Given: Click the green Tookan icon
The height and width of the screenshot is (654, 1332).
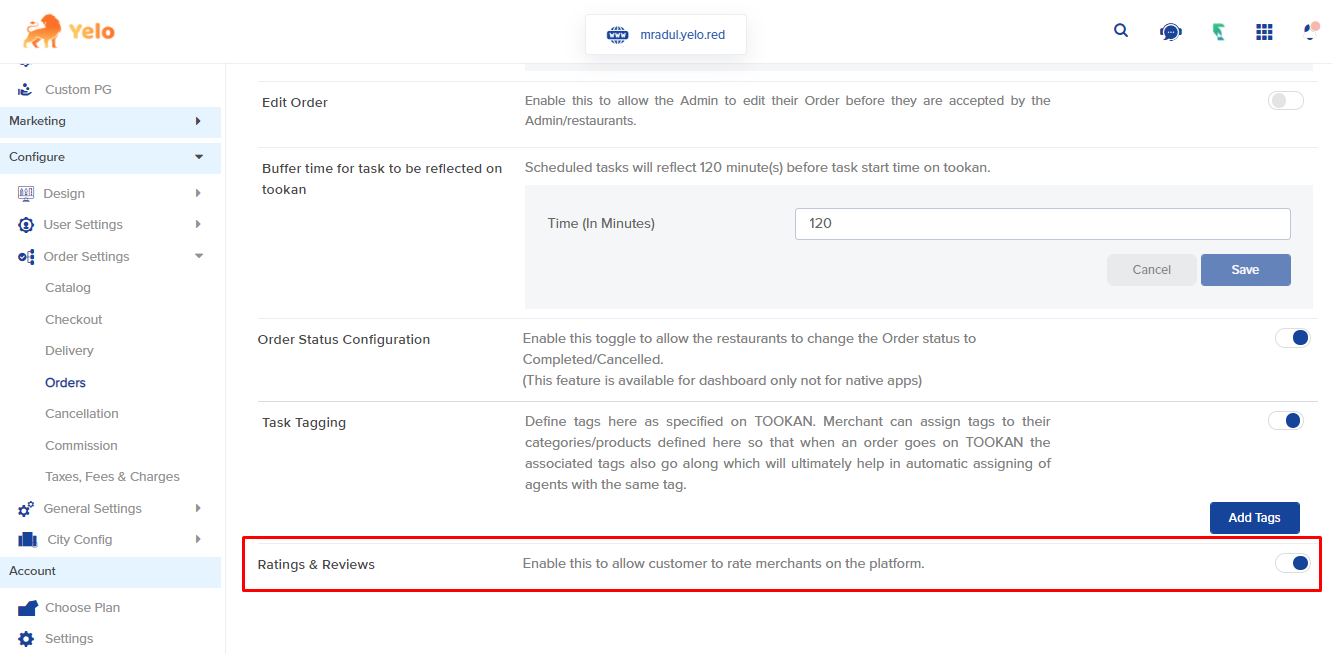Looking at the screenshot, I should pyautogui.click(x=1218, y=31).
